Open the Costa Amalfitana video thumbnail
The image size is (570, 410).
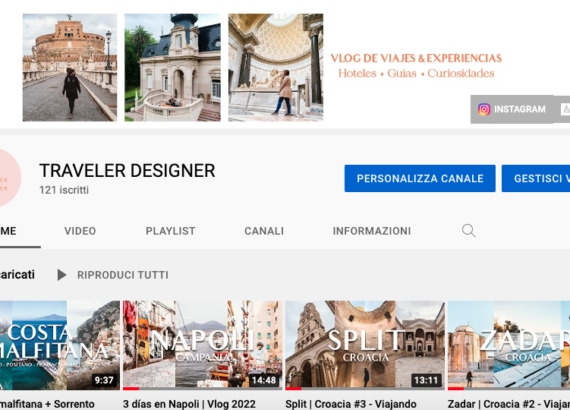(x=60, y=345)
